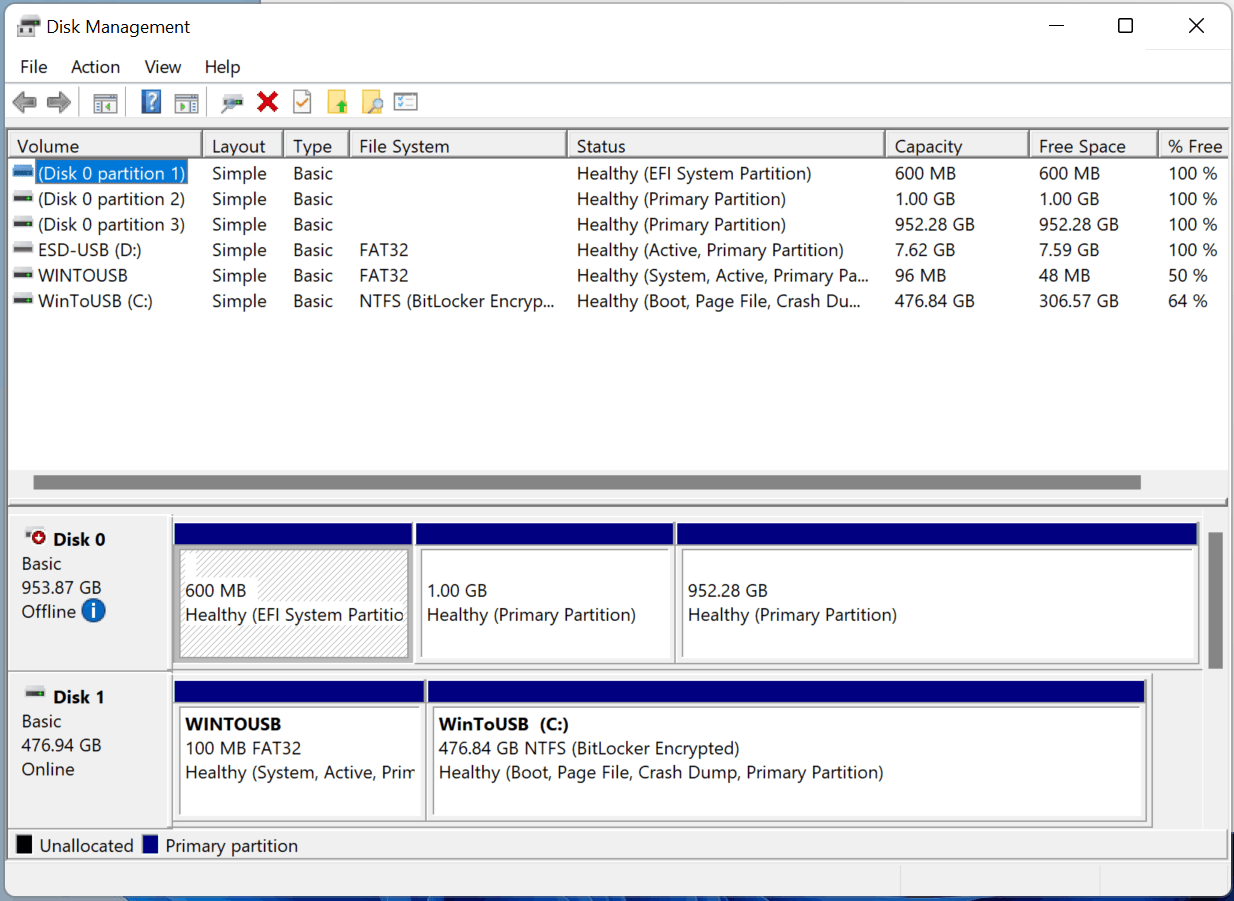Sort by the File System column header
Image resolution: width=1234 pixels, height=901 pixels.
pos(458,146)
